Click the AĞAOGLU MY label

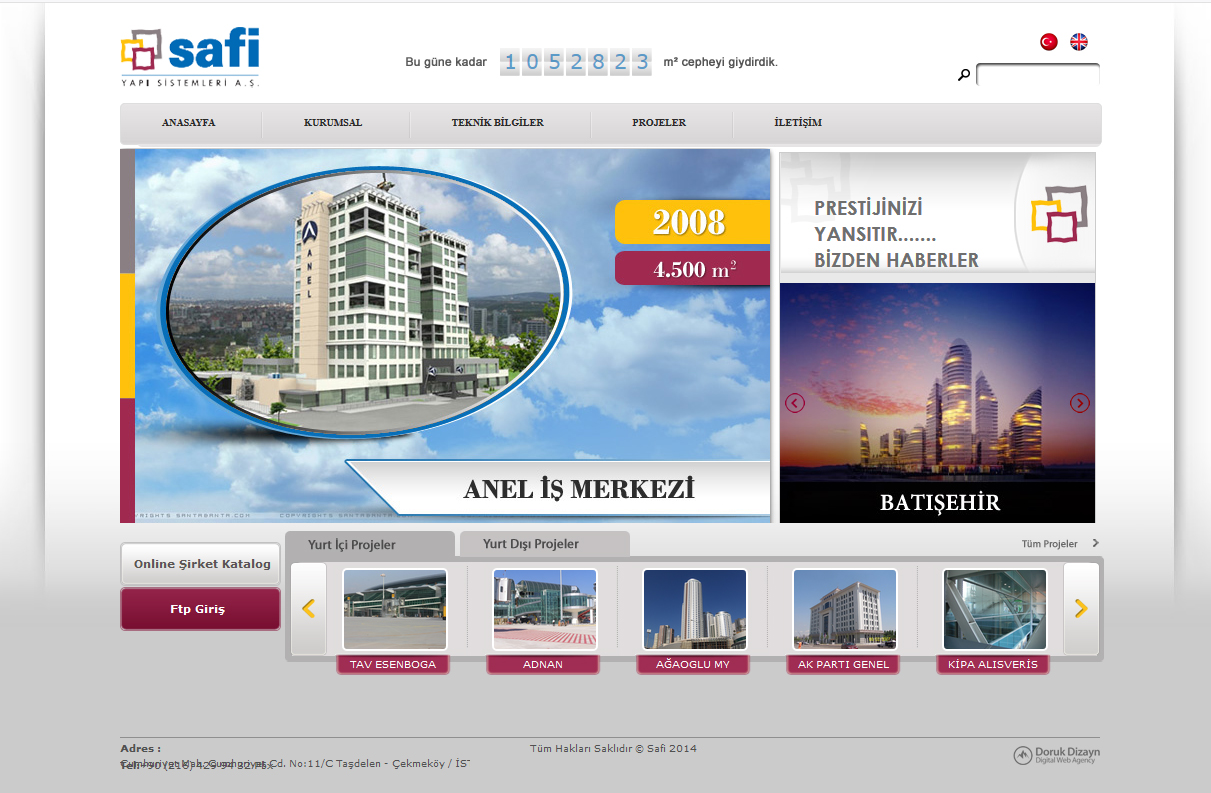[x=693, y=664]
